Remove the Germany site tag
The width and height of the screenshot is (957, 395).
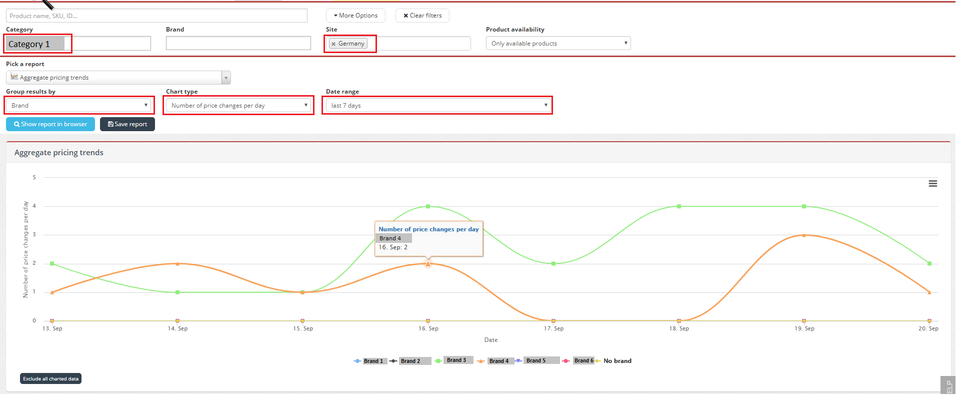pos(333,44)
